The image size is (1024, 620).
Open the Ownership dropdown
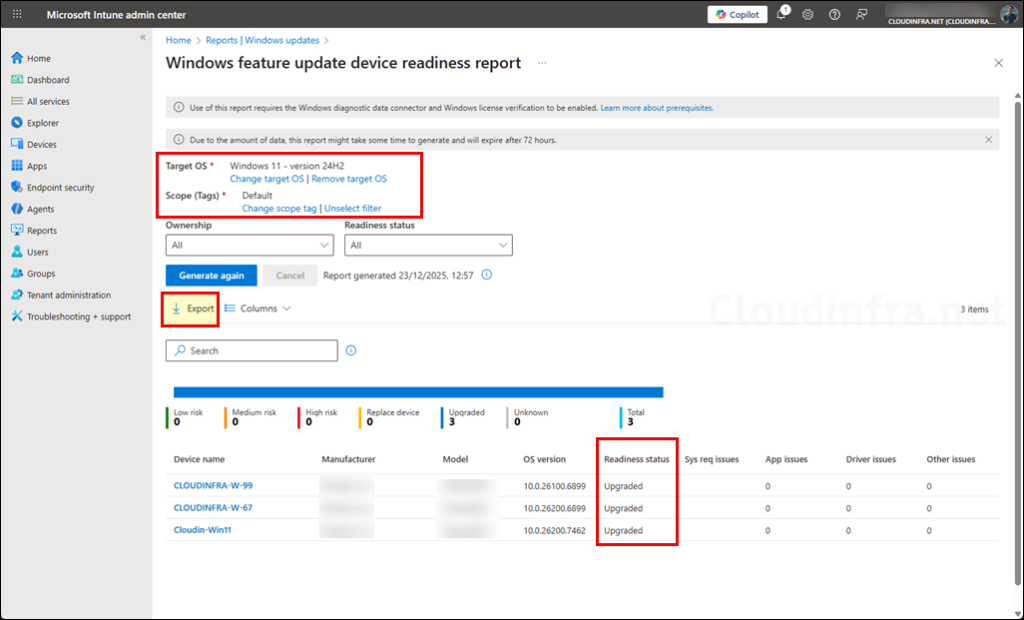point(249,245)
